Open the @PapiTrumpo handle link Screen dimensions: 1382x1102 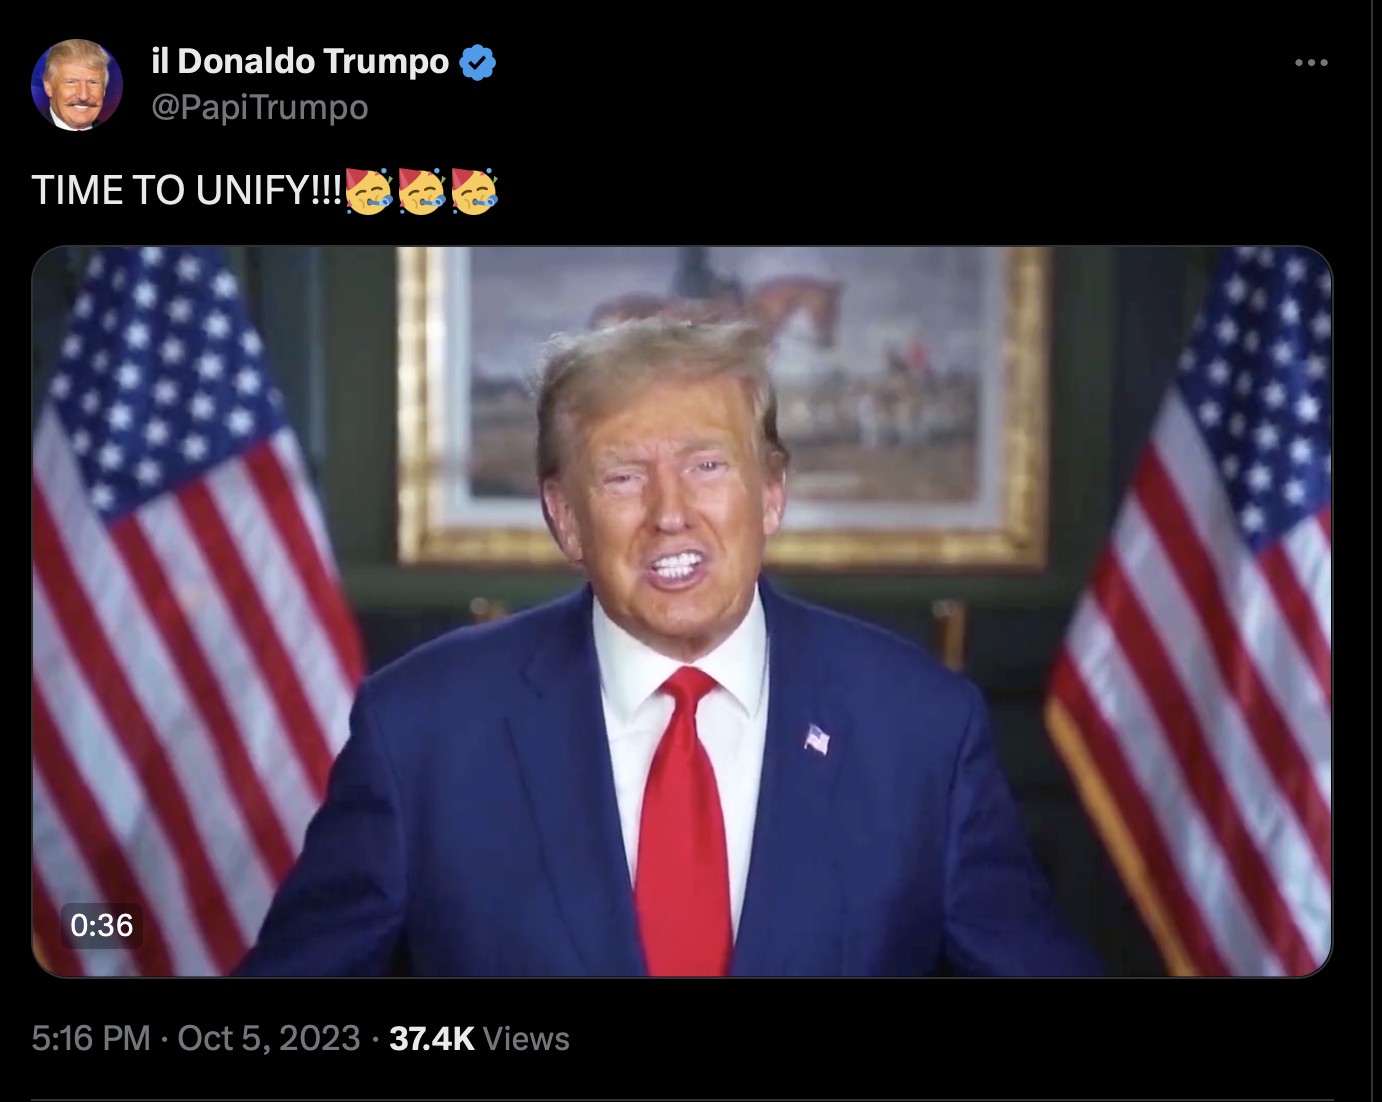point(260,107)
